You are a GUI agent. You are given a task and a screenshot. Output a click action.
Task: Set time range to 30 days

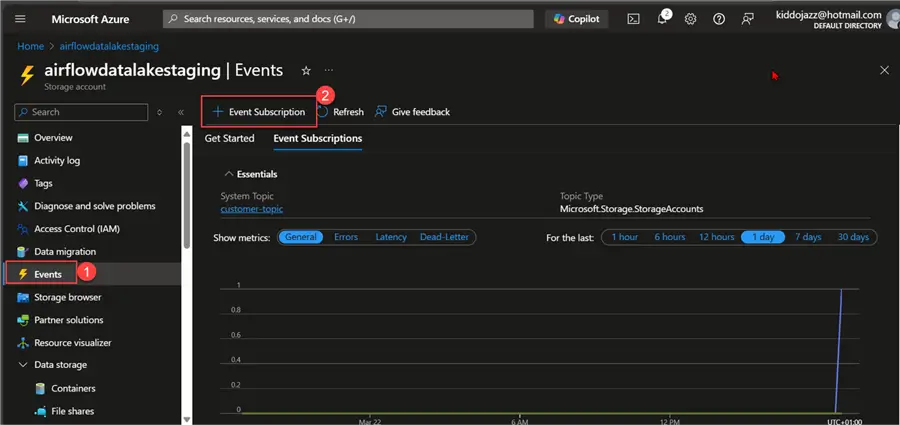(x=853, y=237)
